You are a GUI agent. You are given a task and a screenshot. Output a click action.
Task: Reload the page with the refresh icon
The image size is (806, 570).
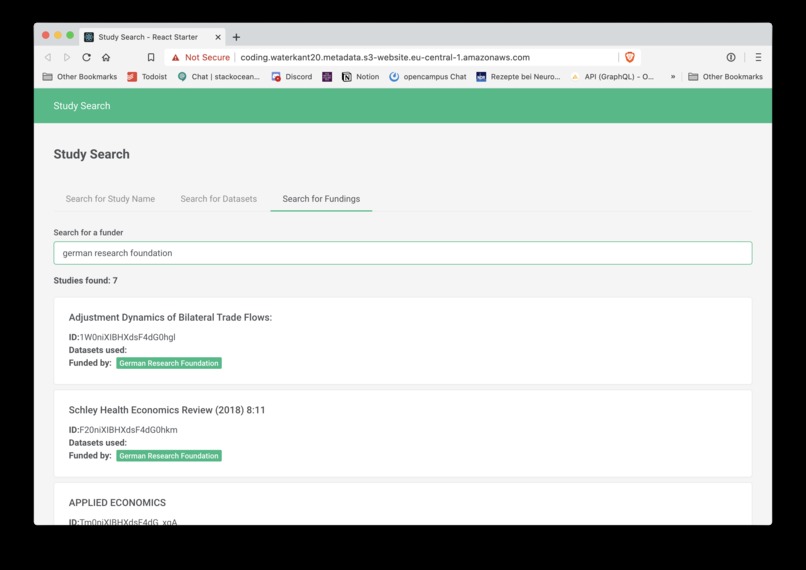pos(86,57)
